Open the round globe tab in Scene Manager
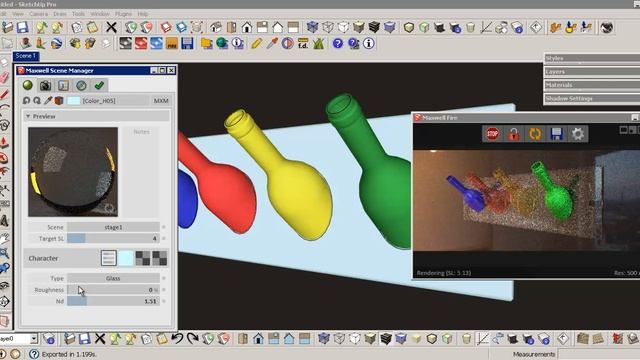Viewport: 640px width, 360px height. tap(81, 85)
